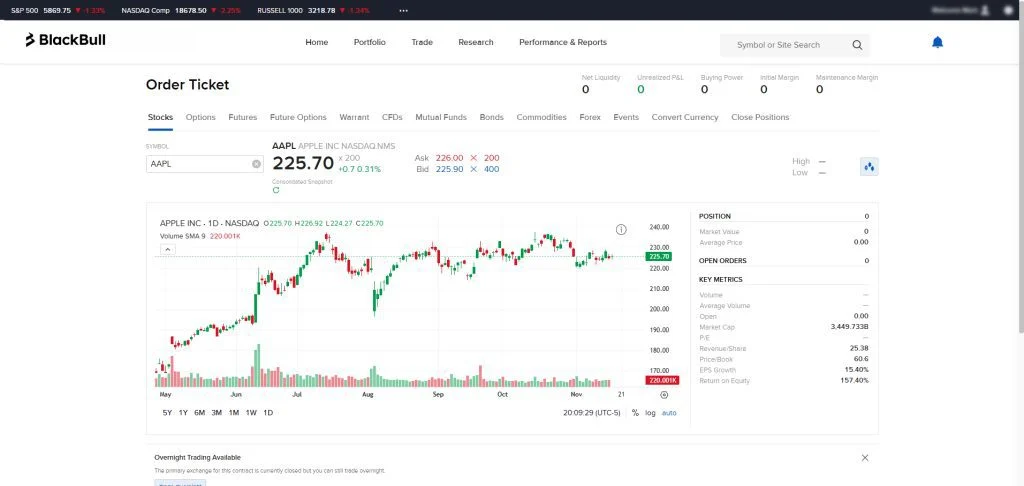Select the 1D chart range

pyautogui.click(x=268, y=413)
